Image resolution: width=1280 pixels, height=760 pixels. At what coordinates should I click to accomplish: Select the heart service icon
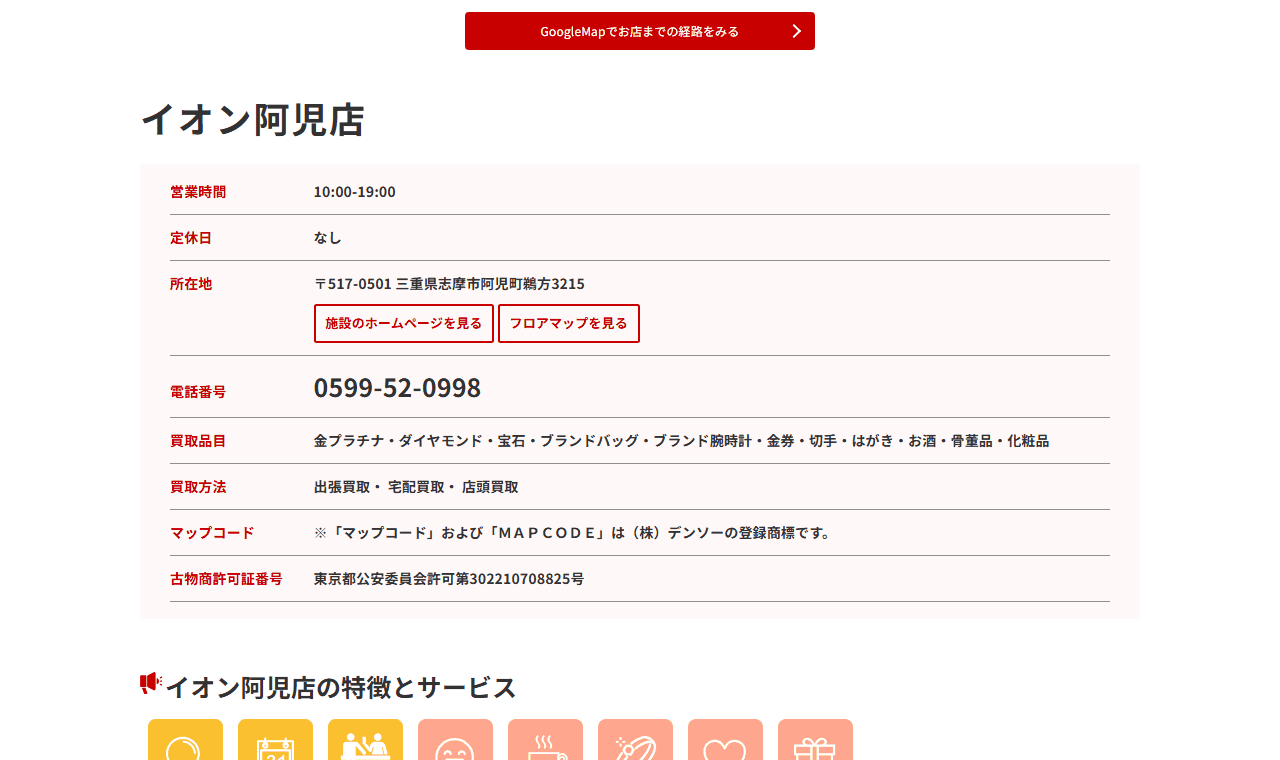725,740
